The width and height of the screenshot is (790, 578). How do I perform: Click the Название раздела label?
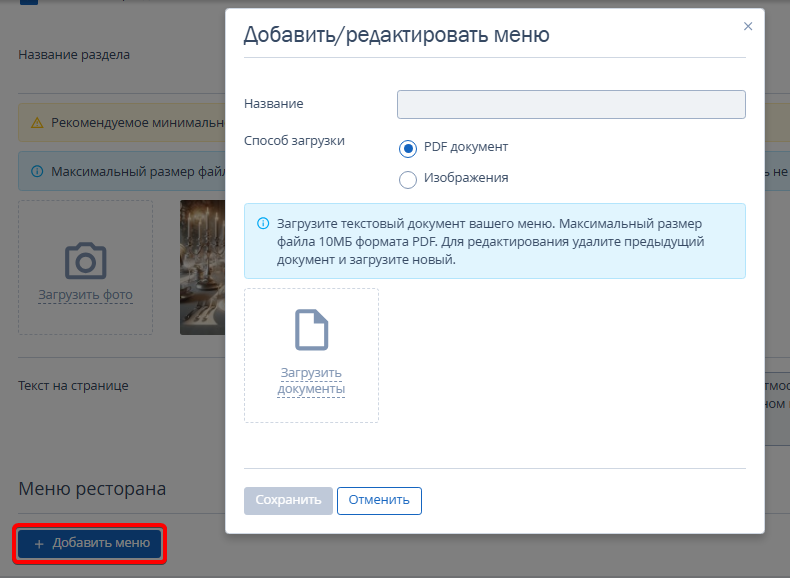pos(74,55)
